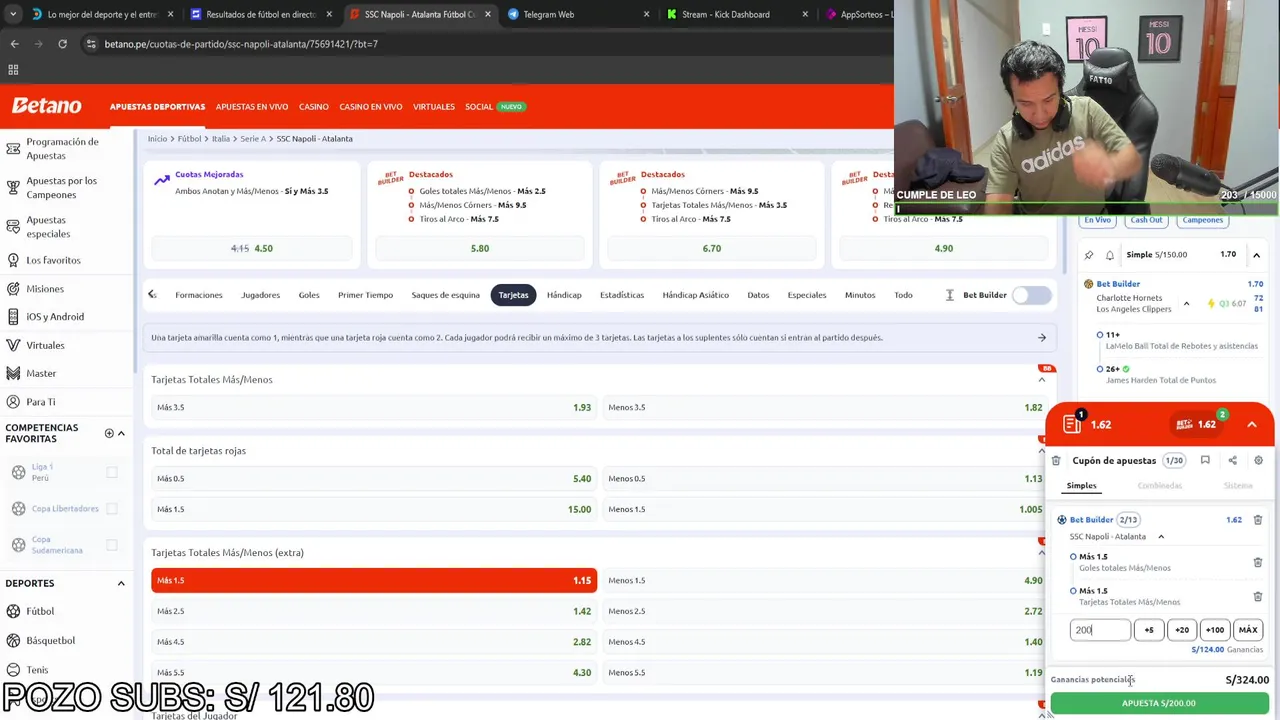Open the card rules info arrow

(1042, 338)
